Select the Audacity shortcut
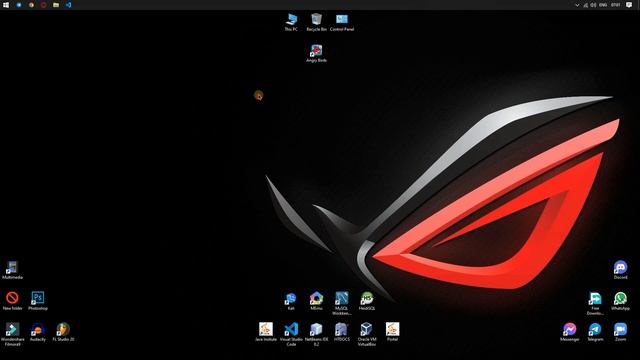The width and height of the screenshot is (640, 360). (38, 332)
